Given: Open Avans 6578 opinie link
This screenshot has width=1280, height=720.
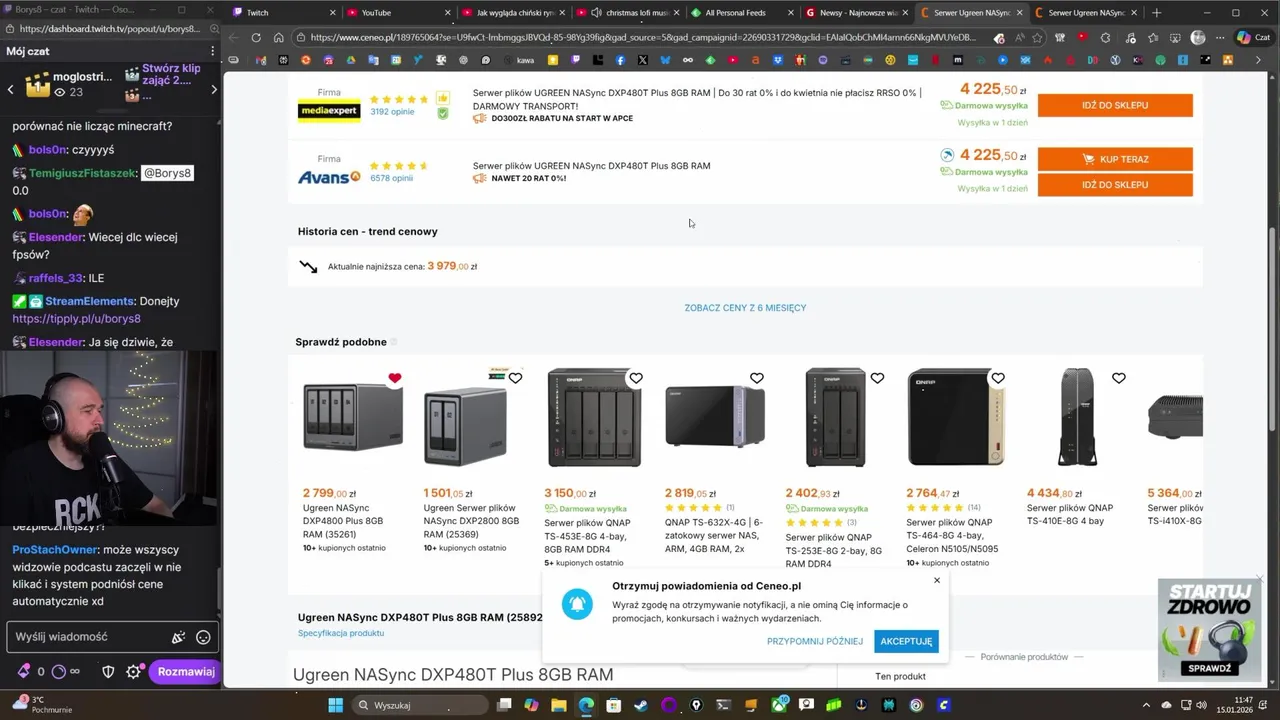Looking at the screenshot, I should [x=391, y=178].
